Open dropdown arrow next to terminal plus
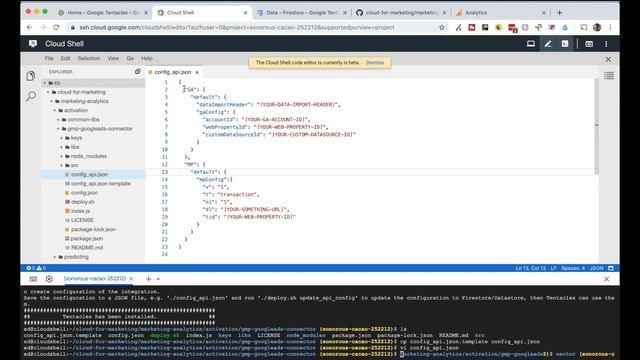This screenshot has width=640, height=360. click(x=158, y=279)
